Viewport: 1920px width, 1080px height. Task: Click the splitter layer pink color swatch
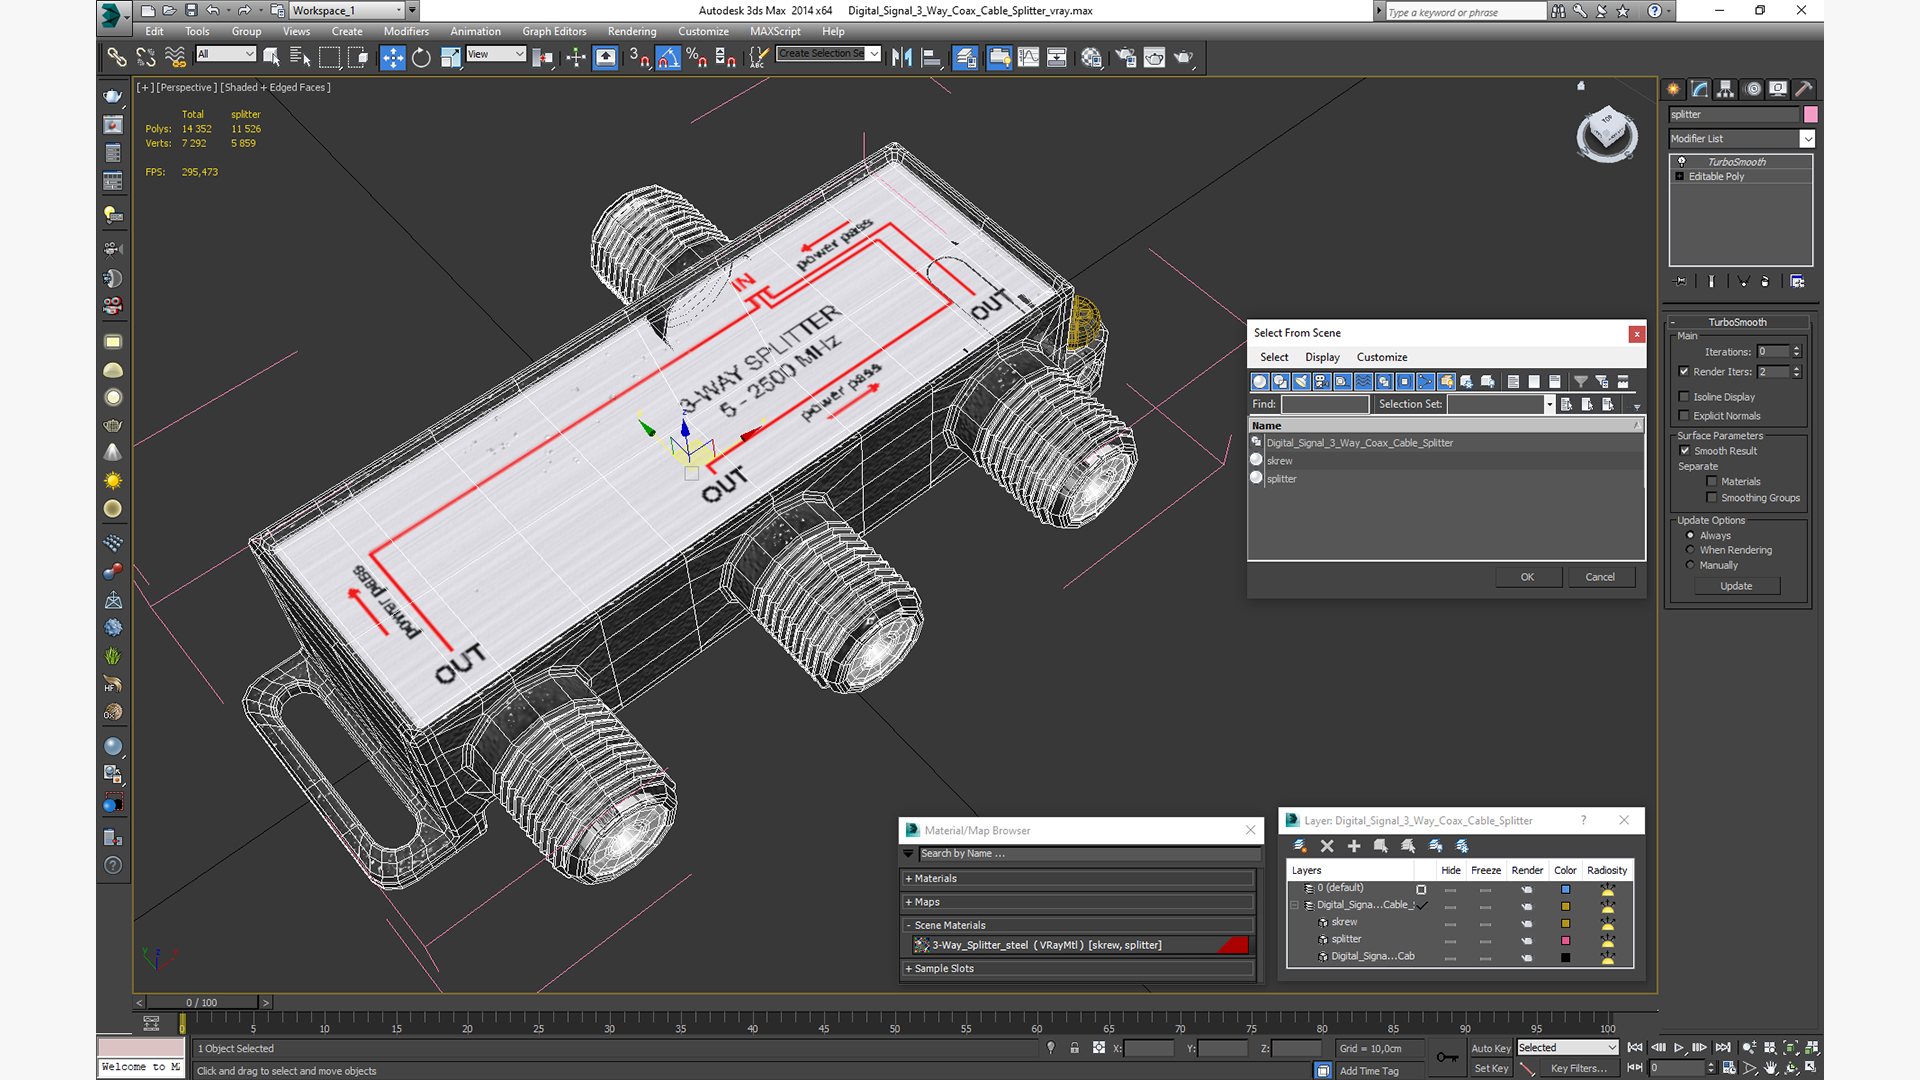click(1566, 940)
